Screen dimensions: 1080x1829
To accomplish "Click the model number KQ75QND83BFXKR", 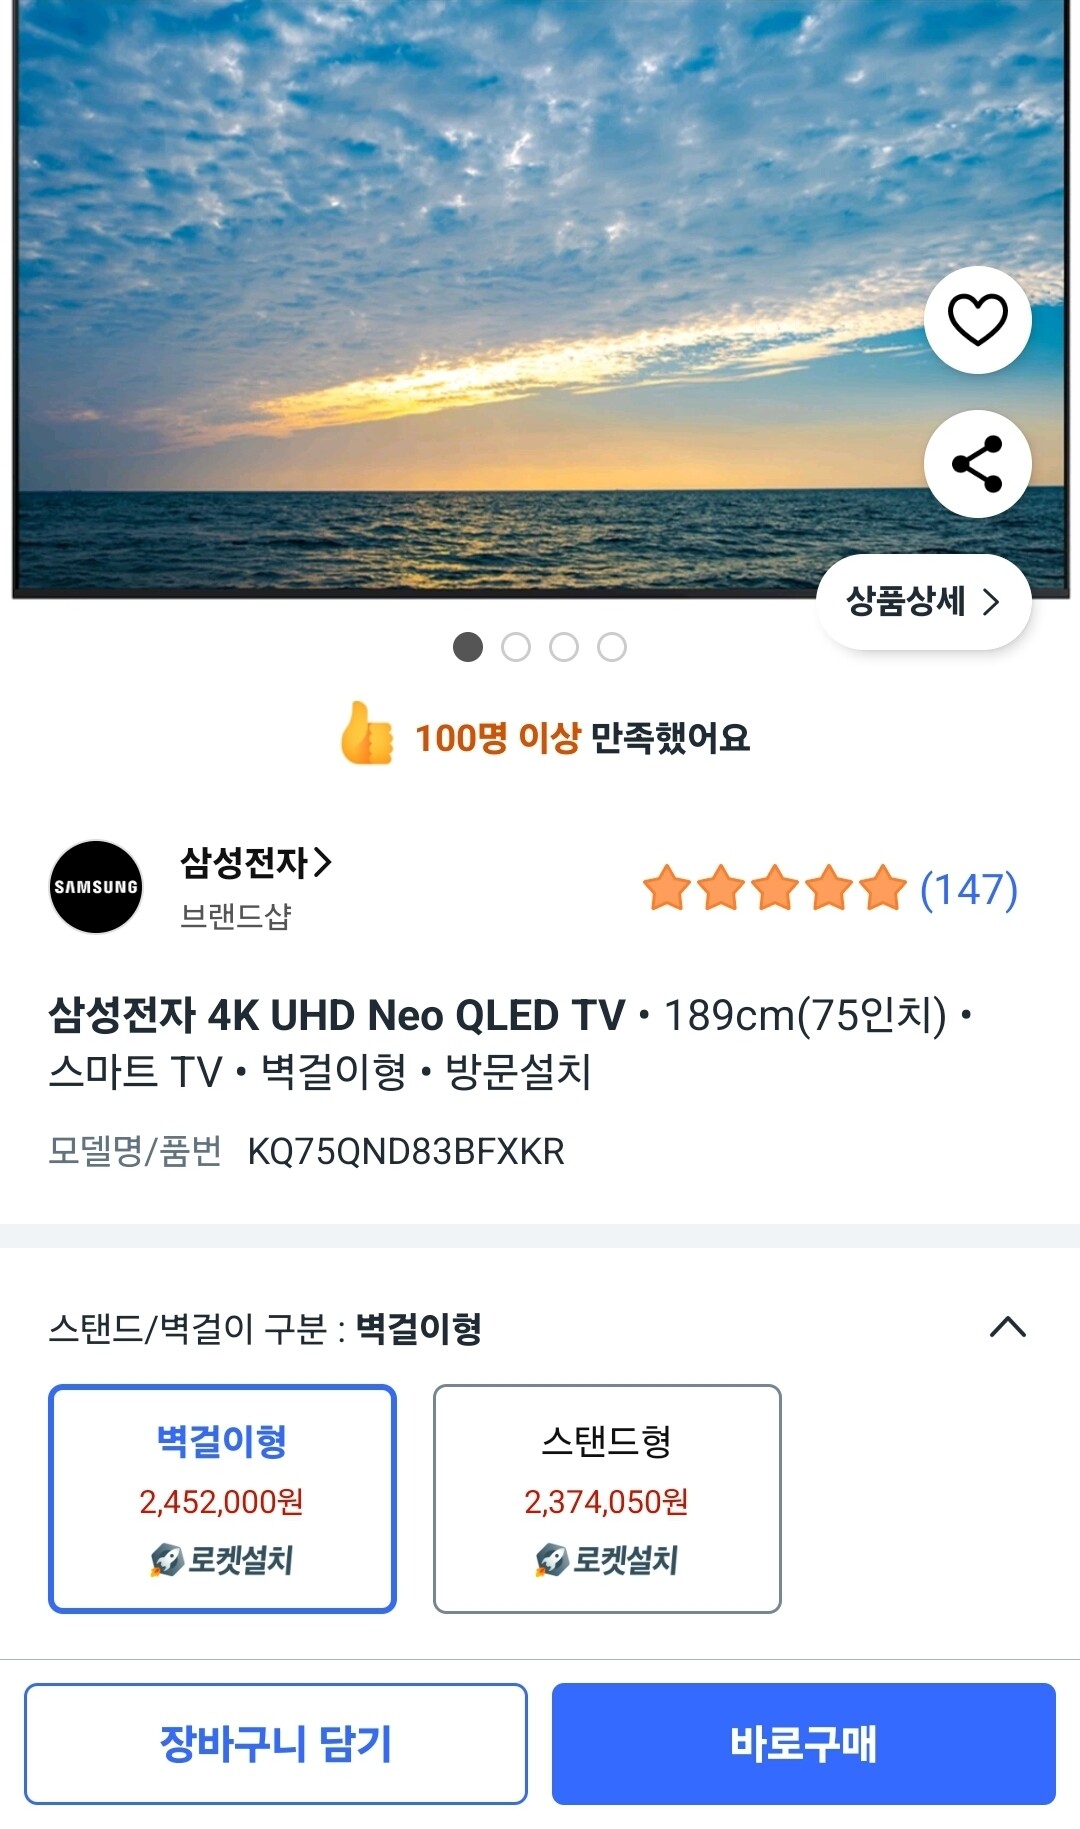I will [x=405, y=1152].
